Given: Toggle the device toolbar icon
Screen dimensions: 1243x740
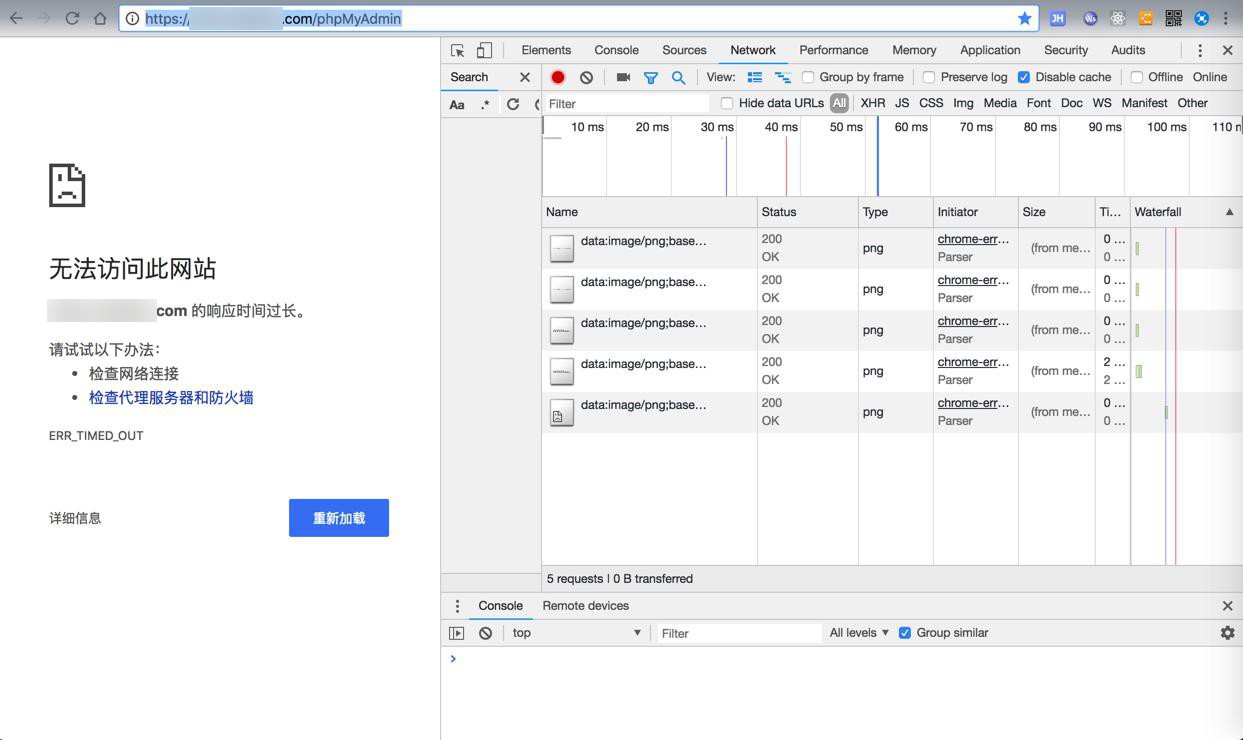Looking at the screenshot, I should pyautogui.click(x=484, y=50).
